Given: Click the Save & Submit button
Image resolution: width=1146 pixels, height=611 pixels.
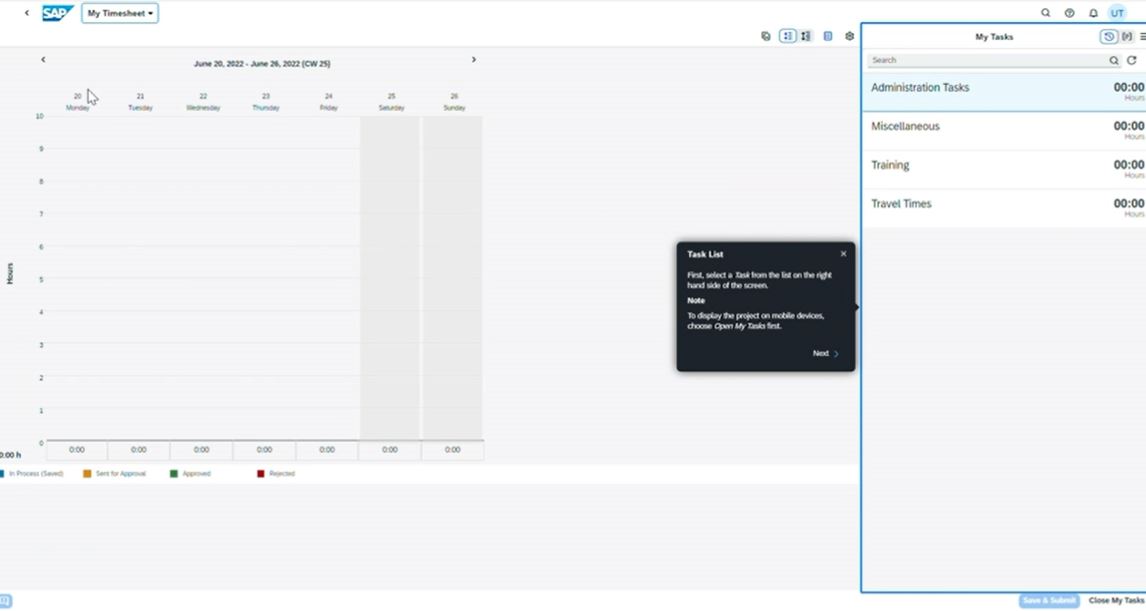Looking at the screenshot, I should pos(1048,600).
